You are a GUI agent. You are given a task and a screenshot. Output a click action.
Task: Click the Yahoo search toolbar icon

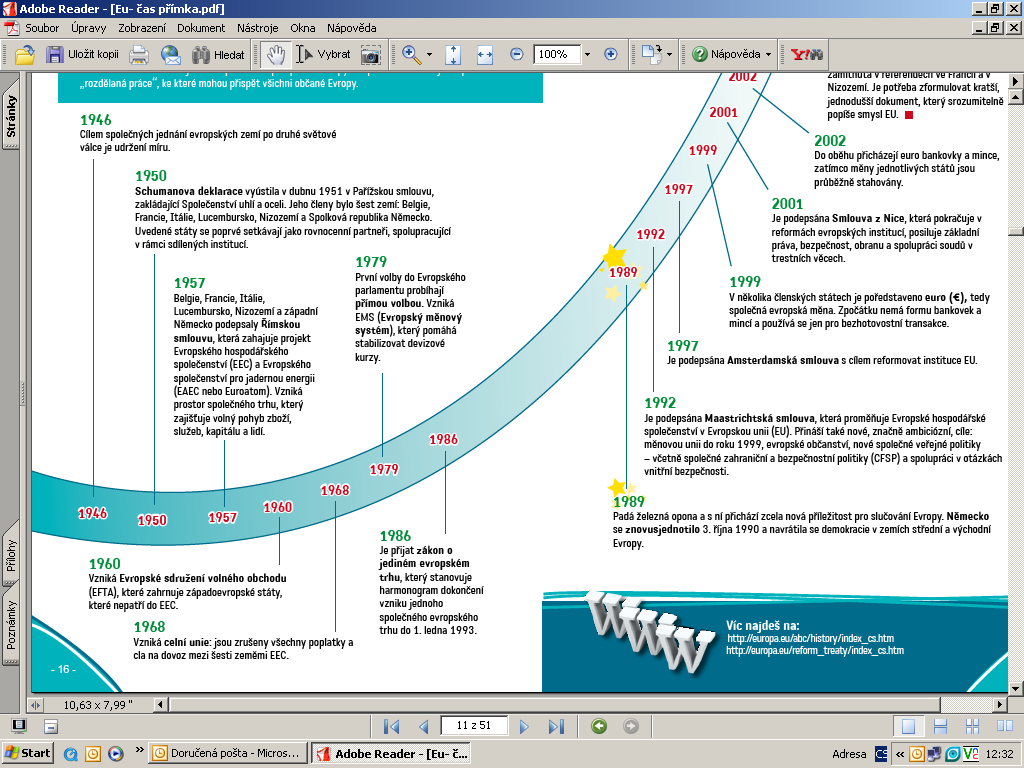point(807,55)
